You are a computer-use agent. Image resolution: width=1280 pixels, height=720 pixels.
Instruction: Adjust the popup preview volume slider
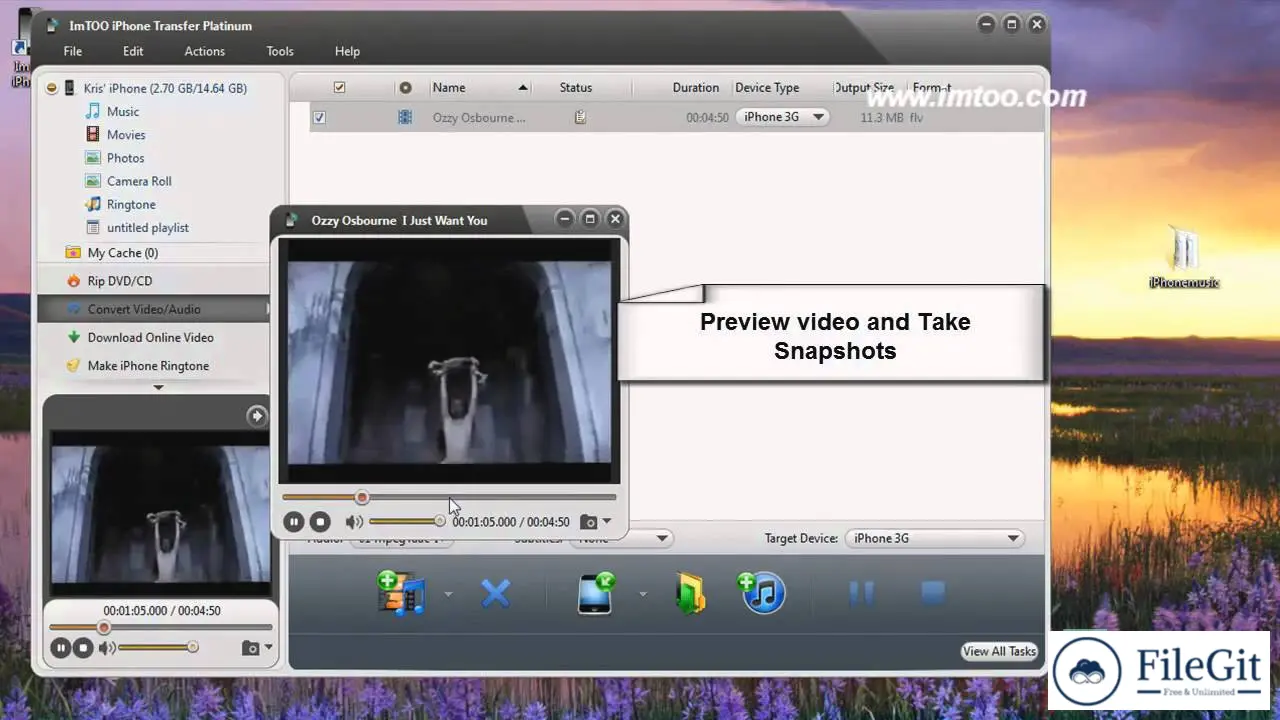coord(406,521)
